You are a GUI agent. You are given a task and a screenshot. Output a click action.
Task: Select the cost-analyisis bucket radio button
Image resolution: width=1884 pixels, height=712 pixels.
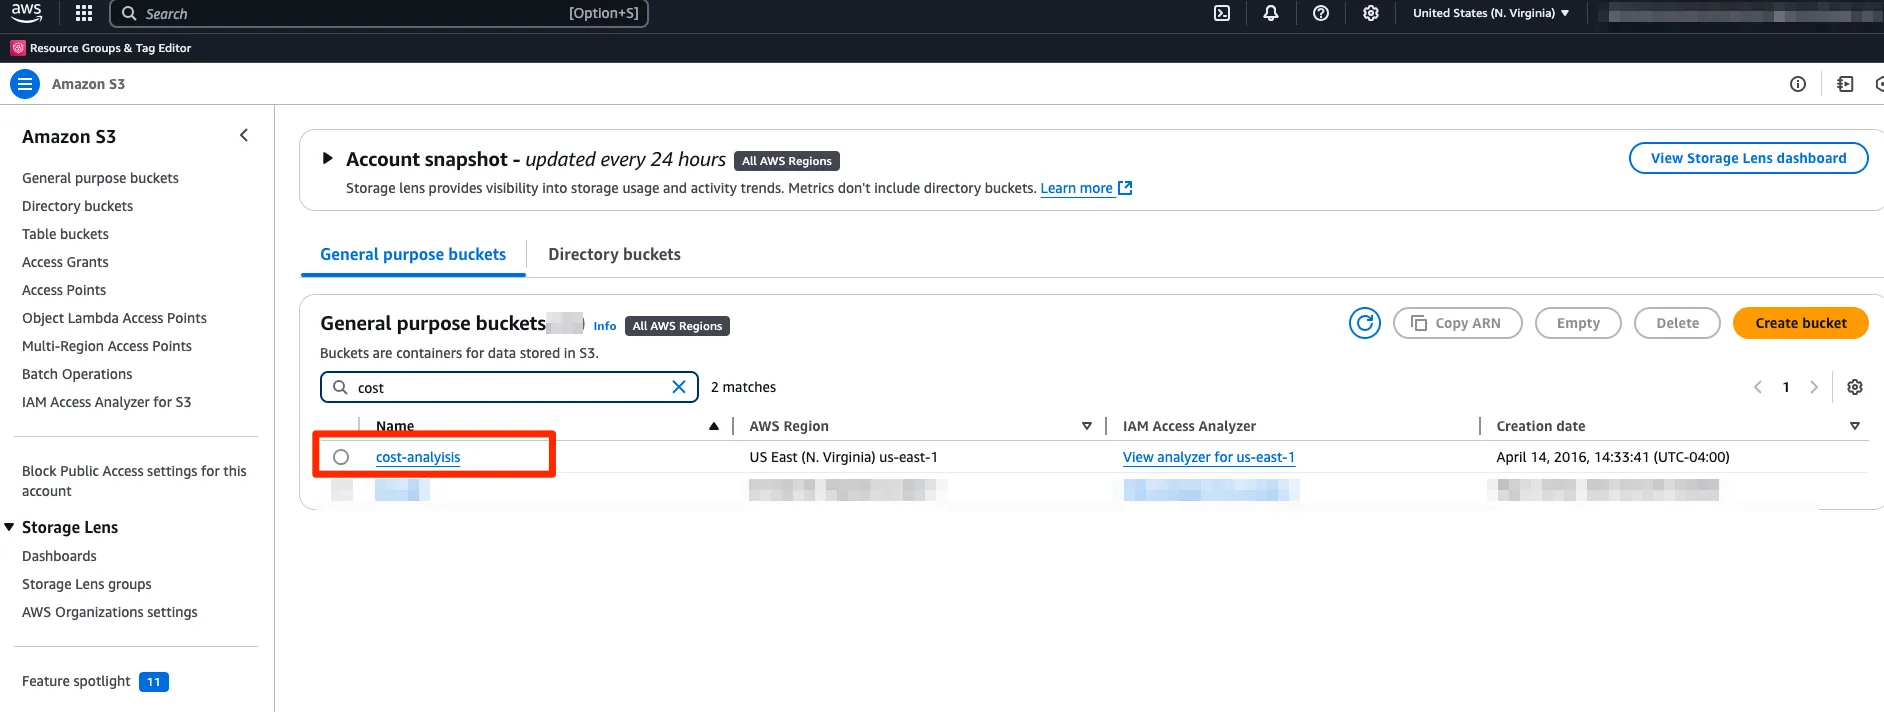point(341,457)
